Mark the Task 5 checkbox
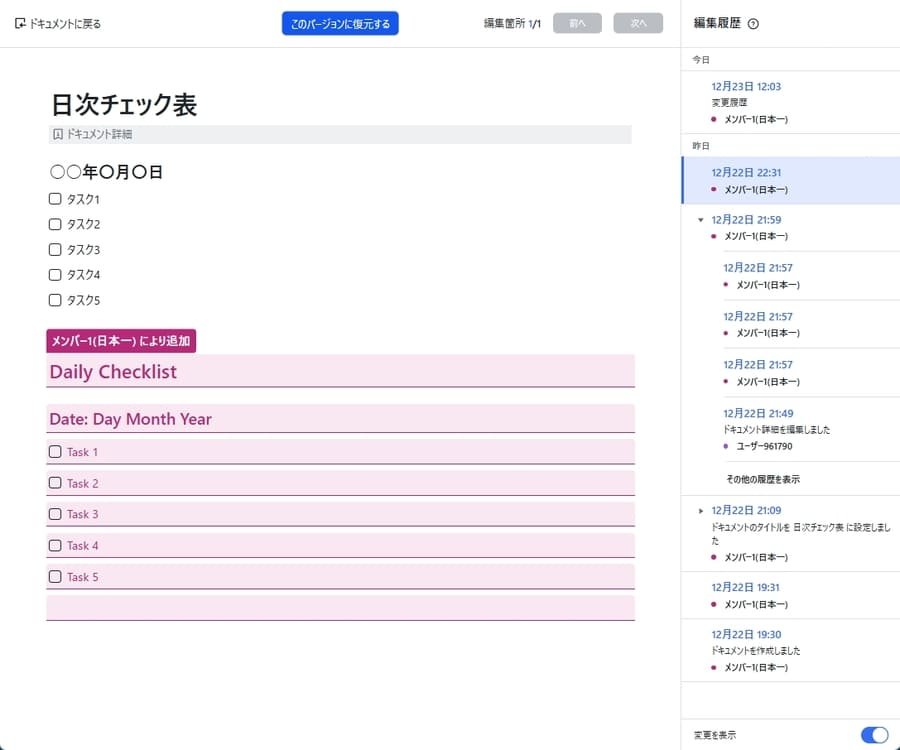Screen dimensions: 900x750 (55, 576)
